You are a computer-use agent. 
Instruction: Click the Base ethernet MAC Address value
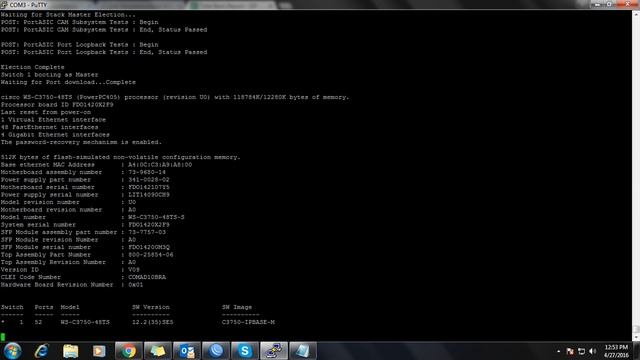(x=160, y=165)
